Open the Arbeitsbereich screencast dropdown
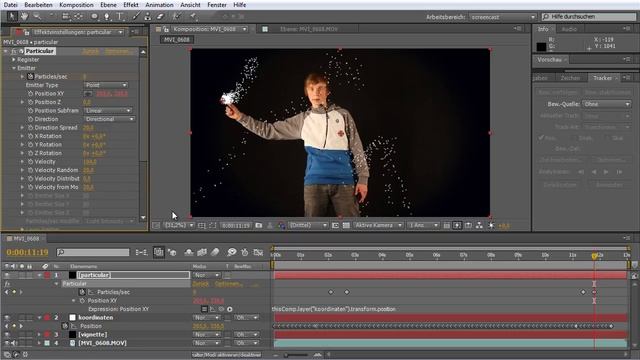Viewport: 640px width, 360px height. [x=502, y=17]
